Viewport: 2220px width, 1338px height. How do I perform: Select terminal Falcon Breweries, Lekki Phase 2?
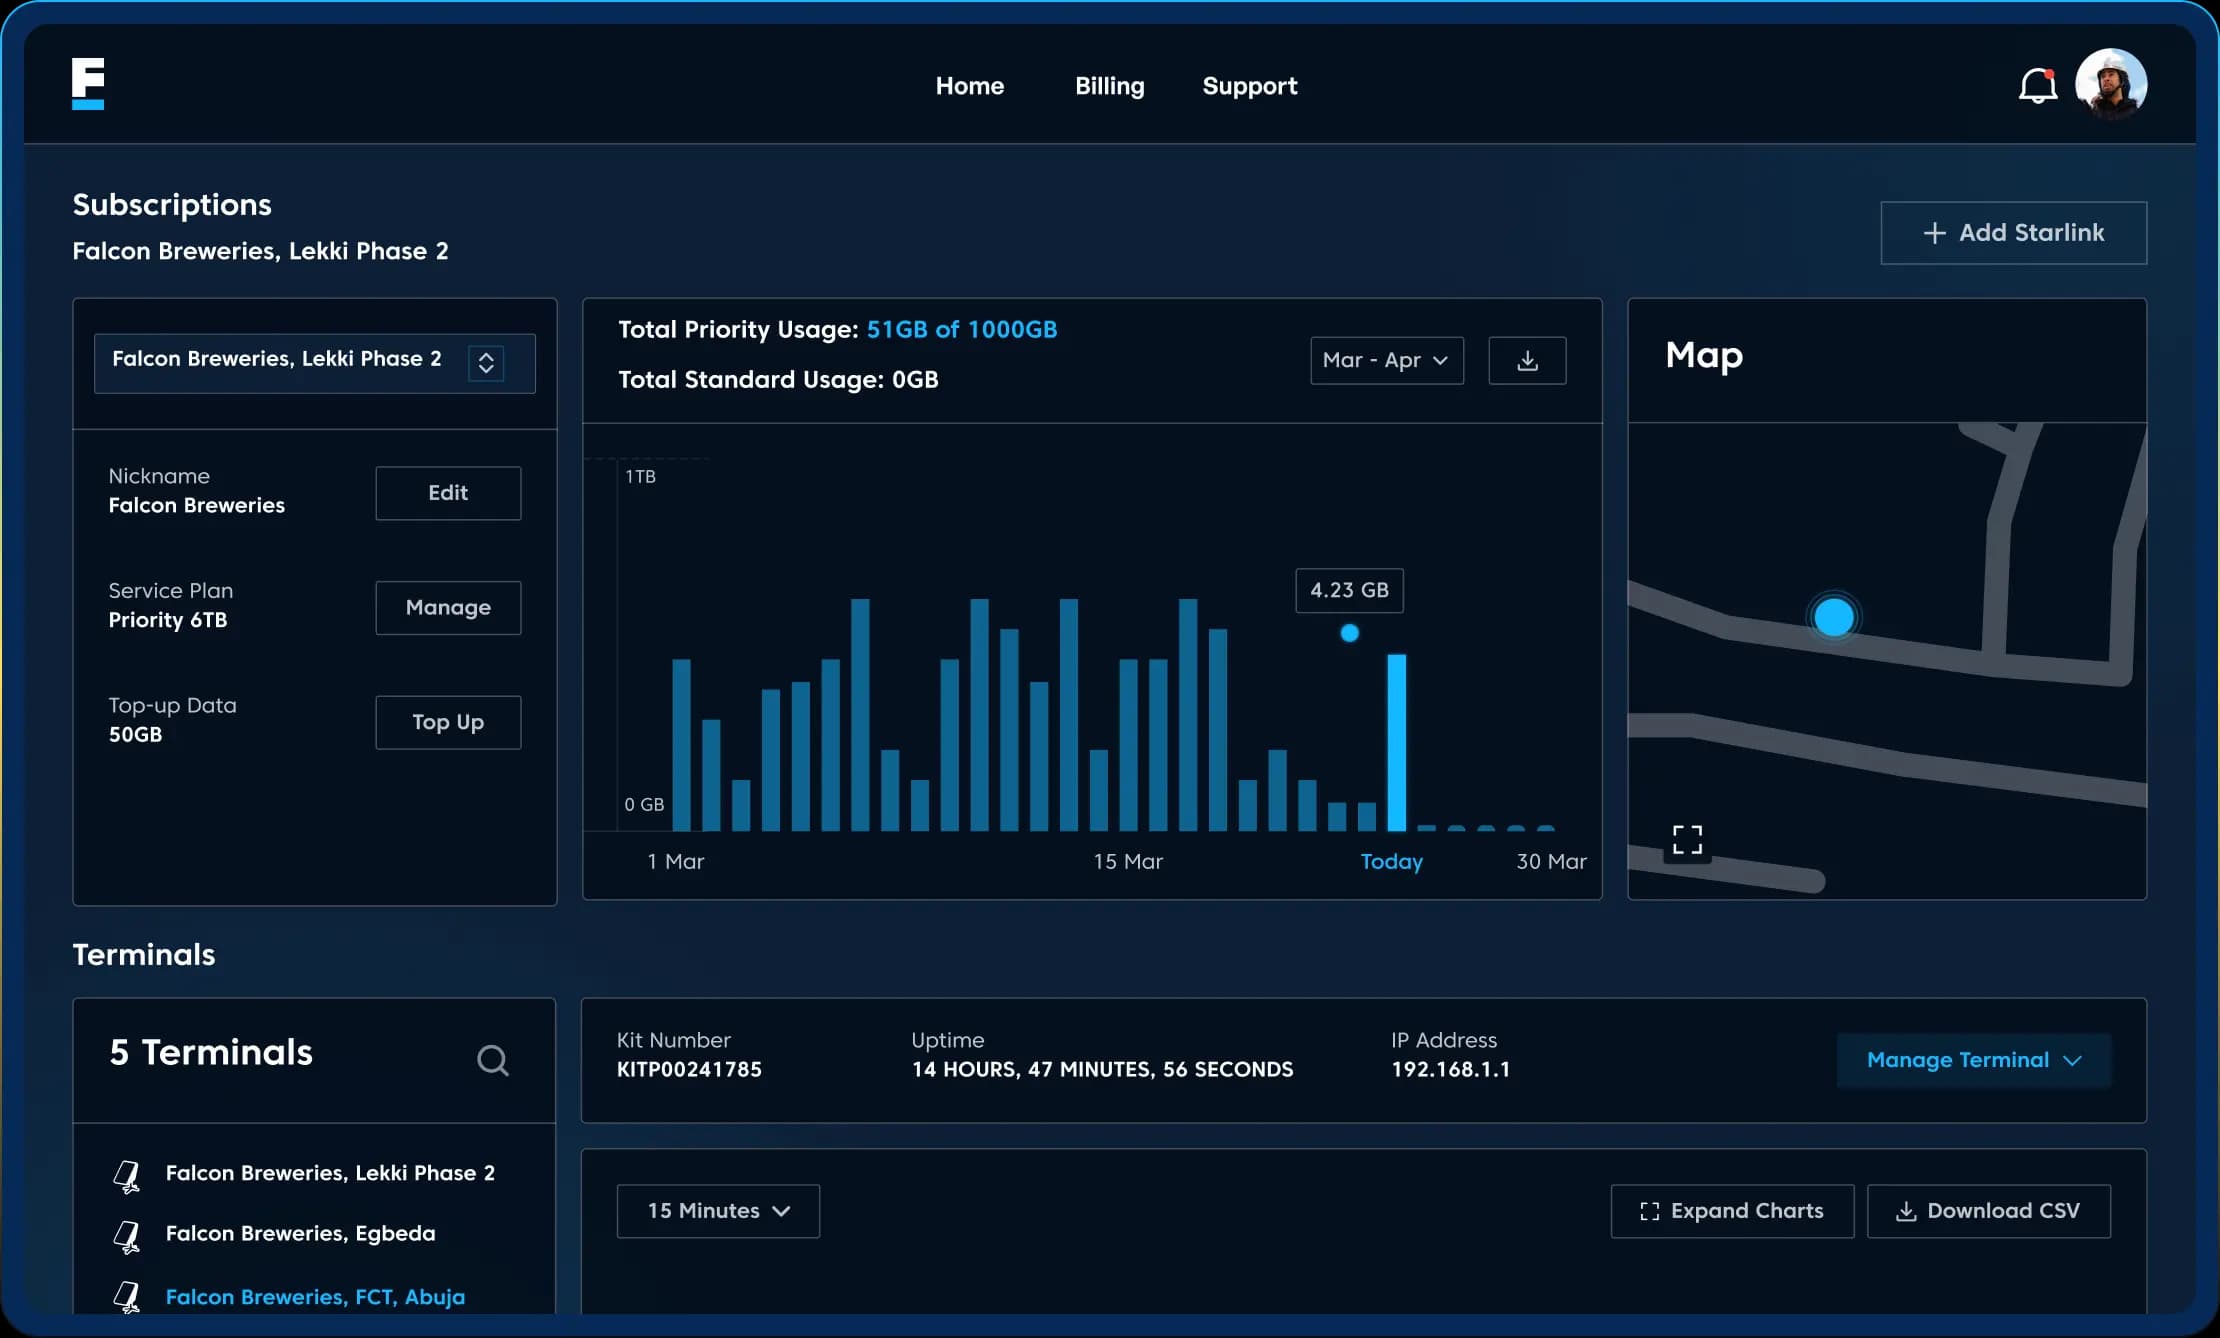(x=330, y=1173)
